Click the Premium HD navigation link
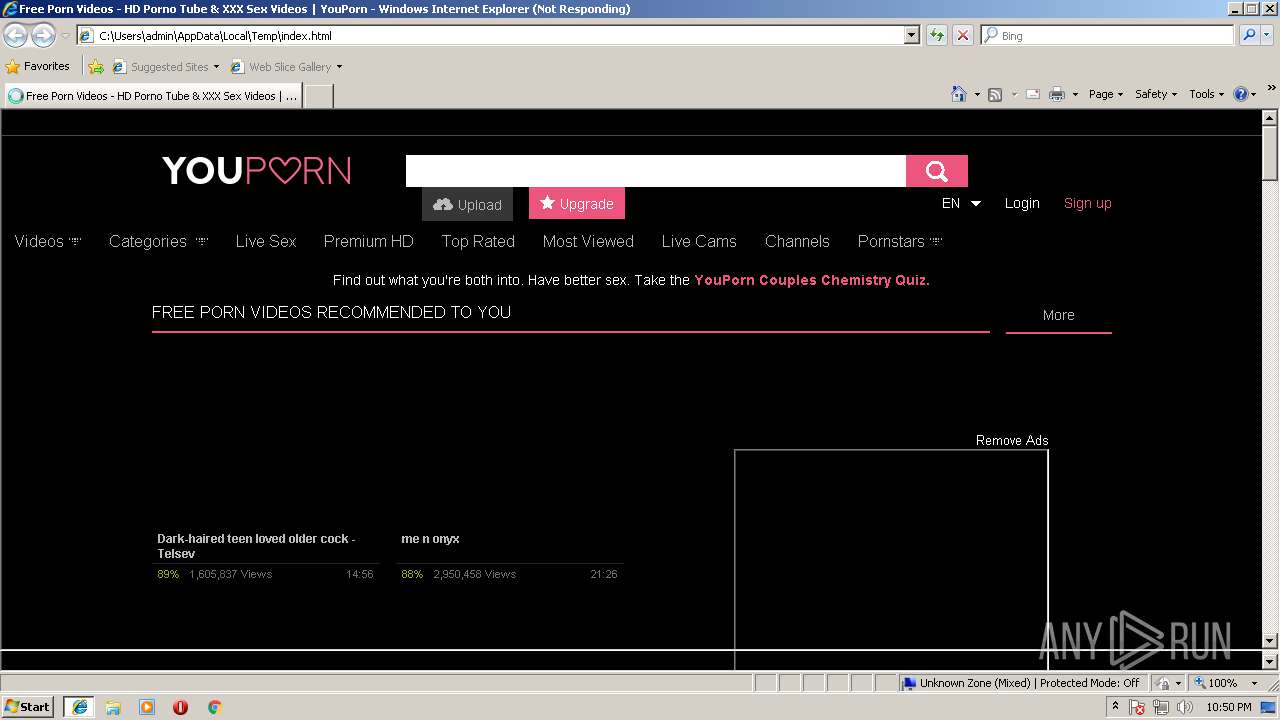The height and width of the screenshot is (720, 1280). point(368,241)
